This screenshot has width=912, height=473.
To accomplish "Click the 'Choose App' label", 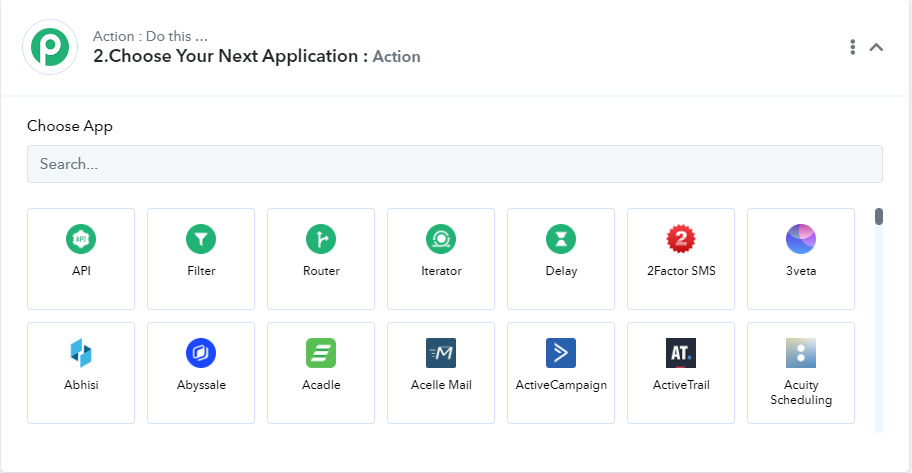I will (70, 126).
